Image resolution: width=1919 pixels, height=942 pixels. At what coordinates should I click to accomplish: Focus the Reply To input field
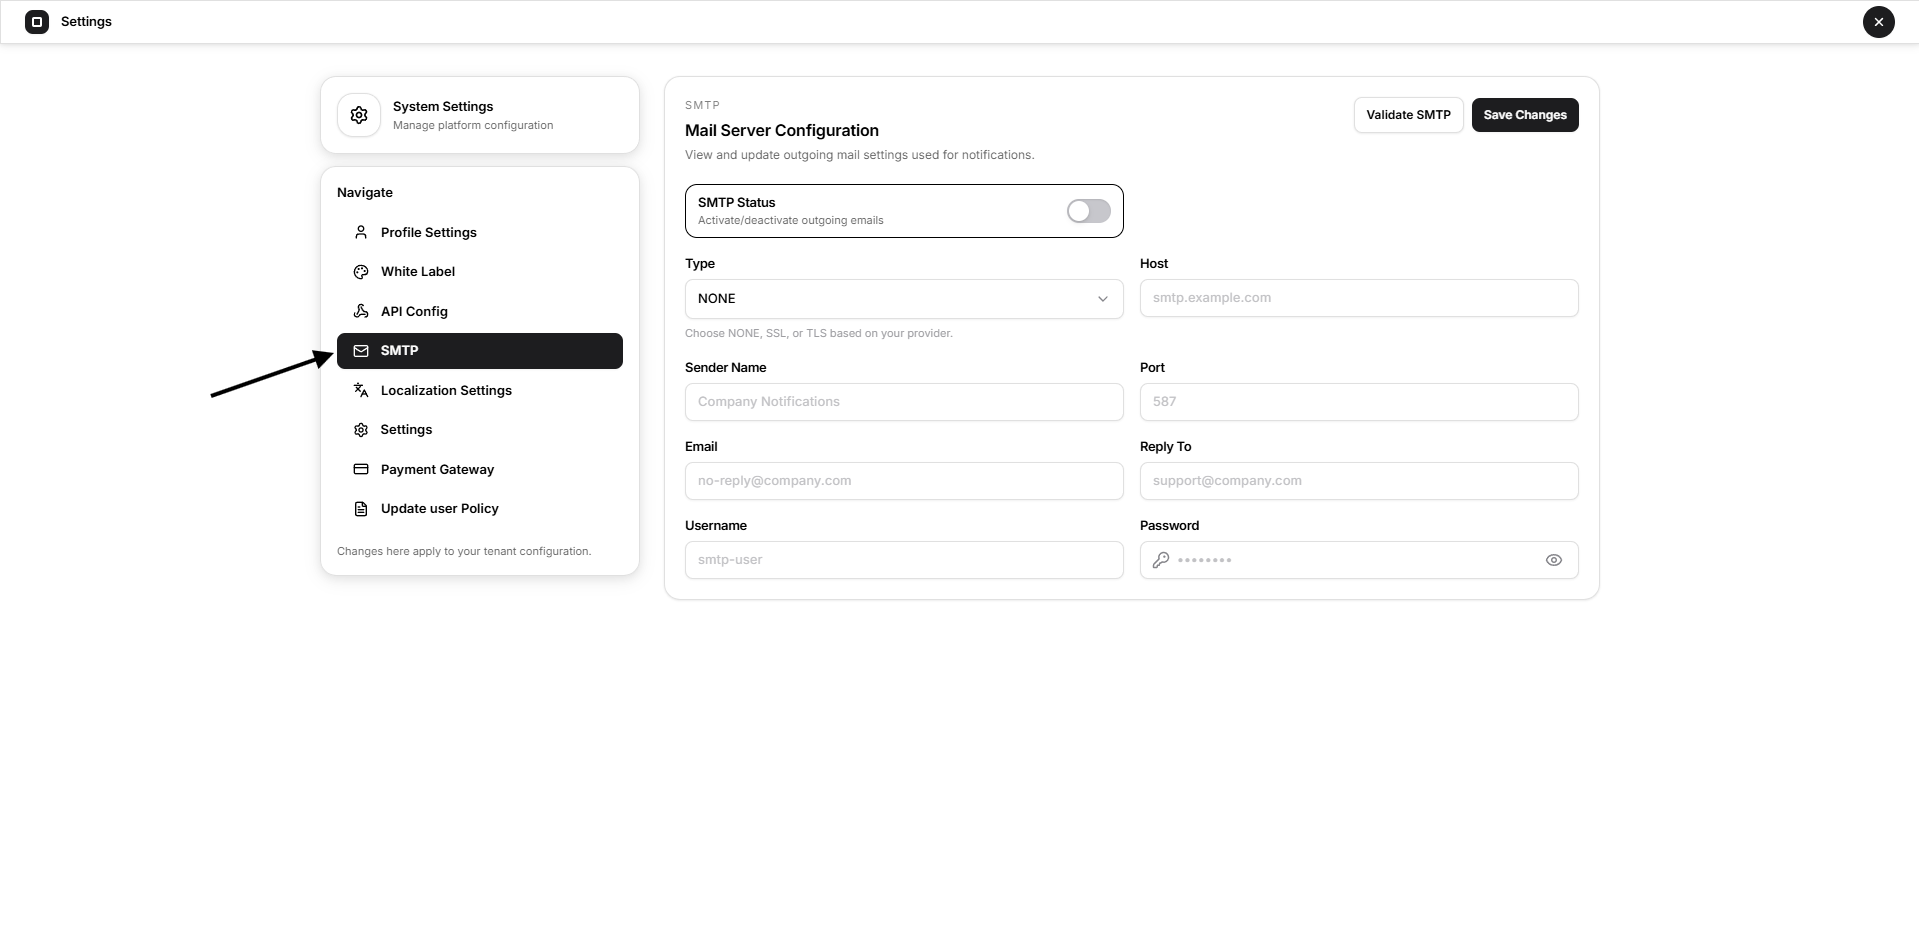(1359, 481)
